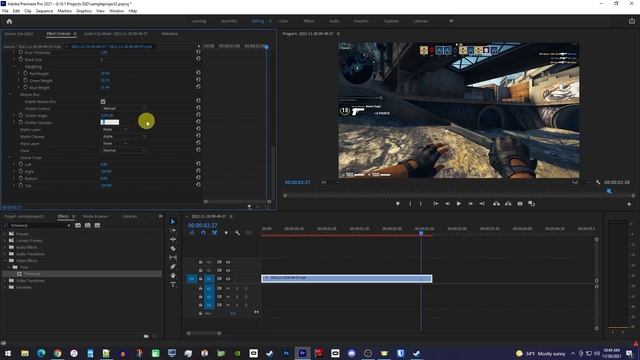Toggle Snap in timeline
Image resolution: width=640 pixels, height=360 pixels.
203,233
